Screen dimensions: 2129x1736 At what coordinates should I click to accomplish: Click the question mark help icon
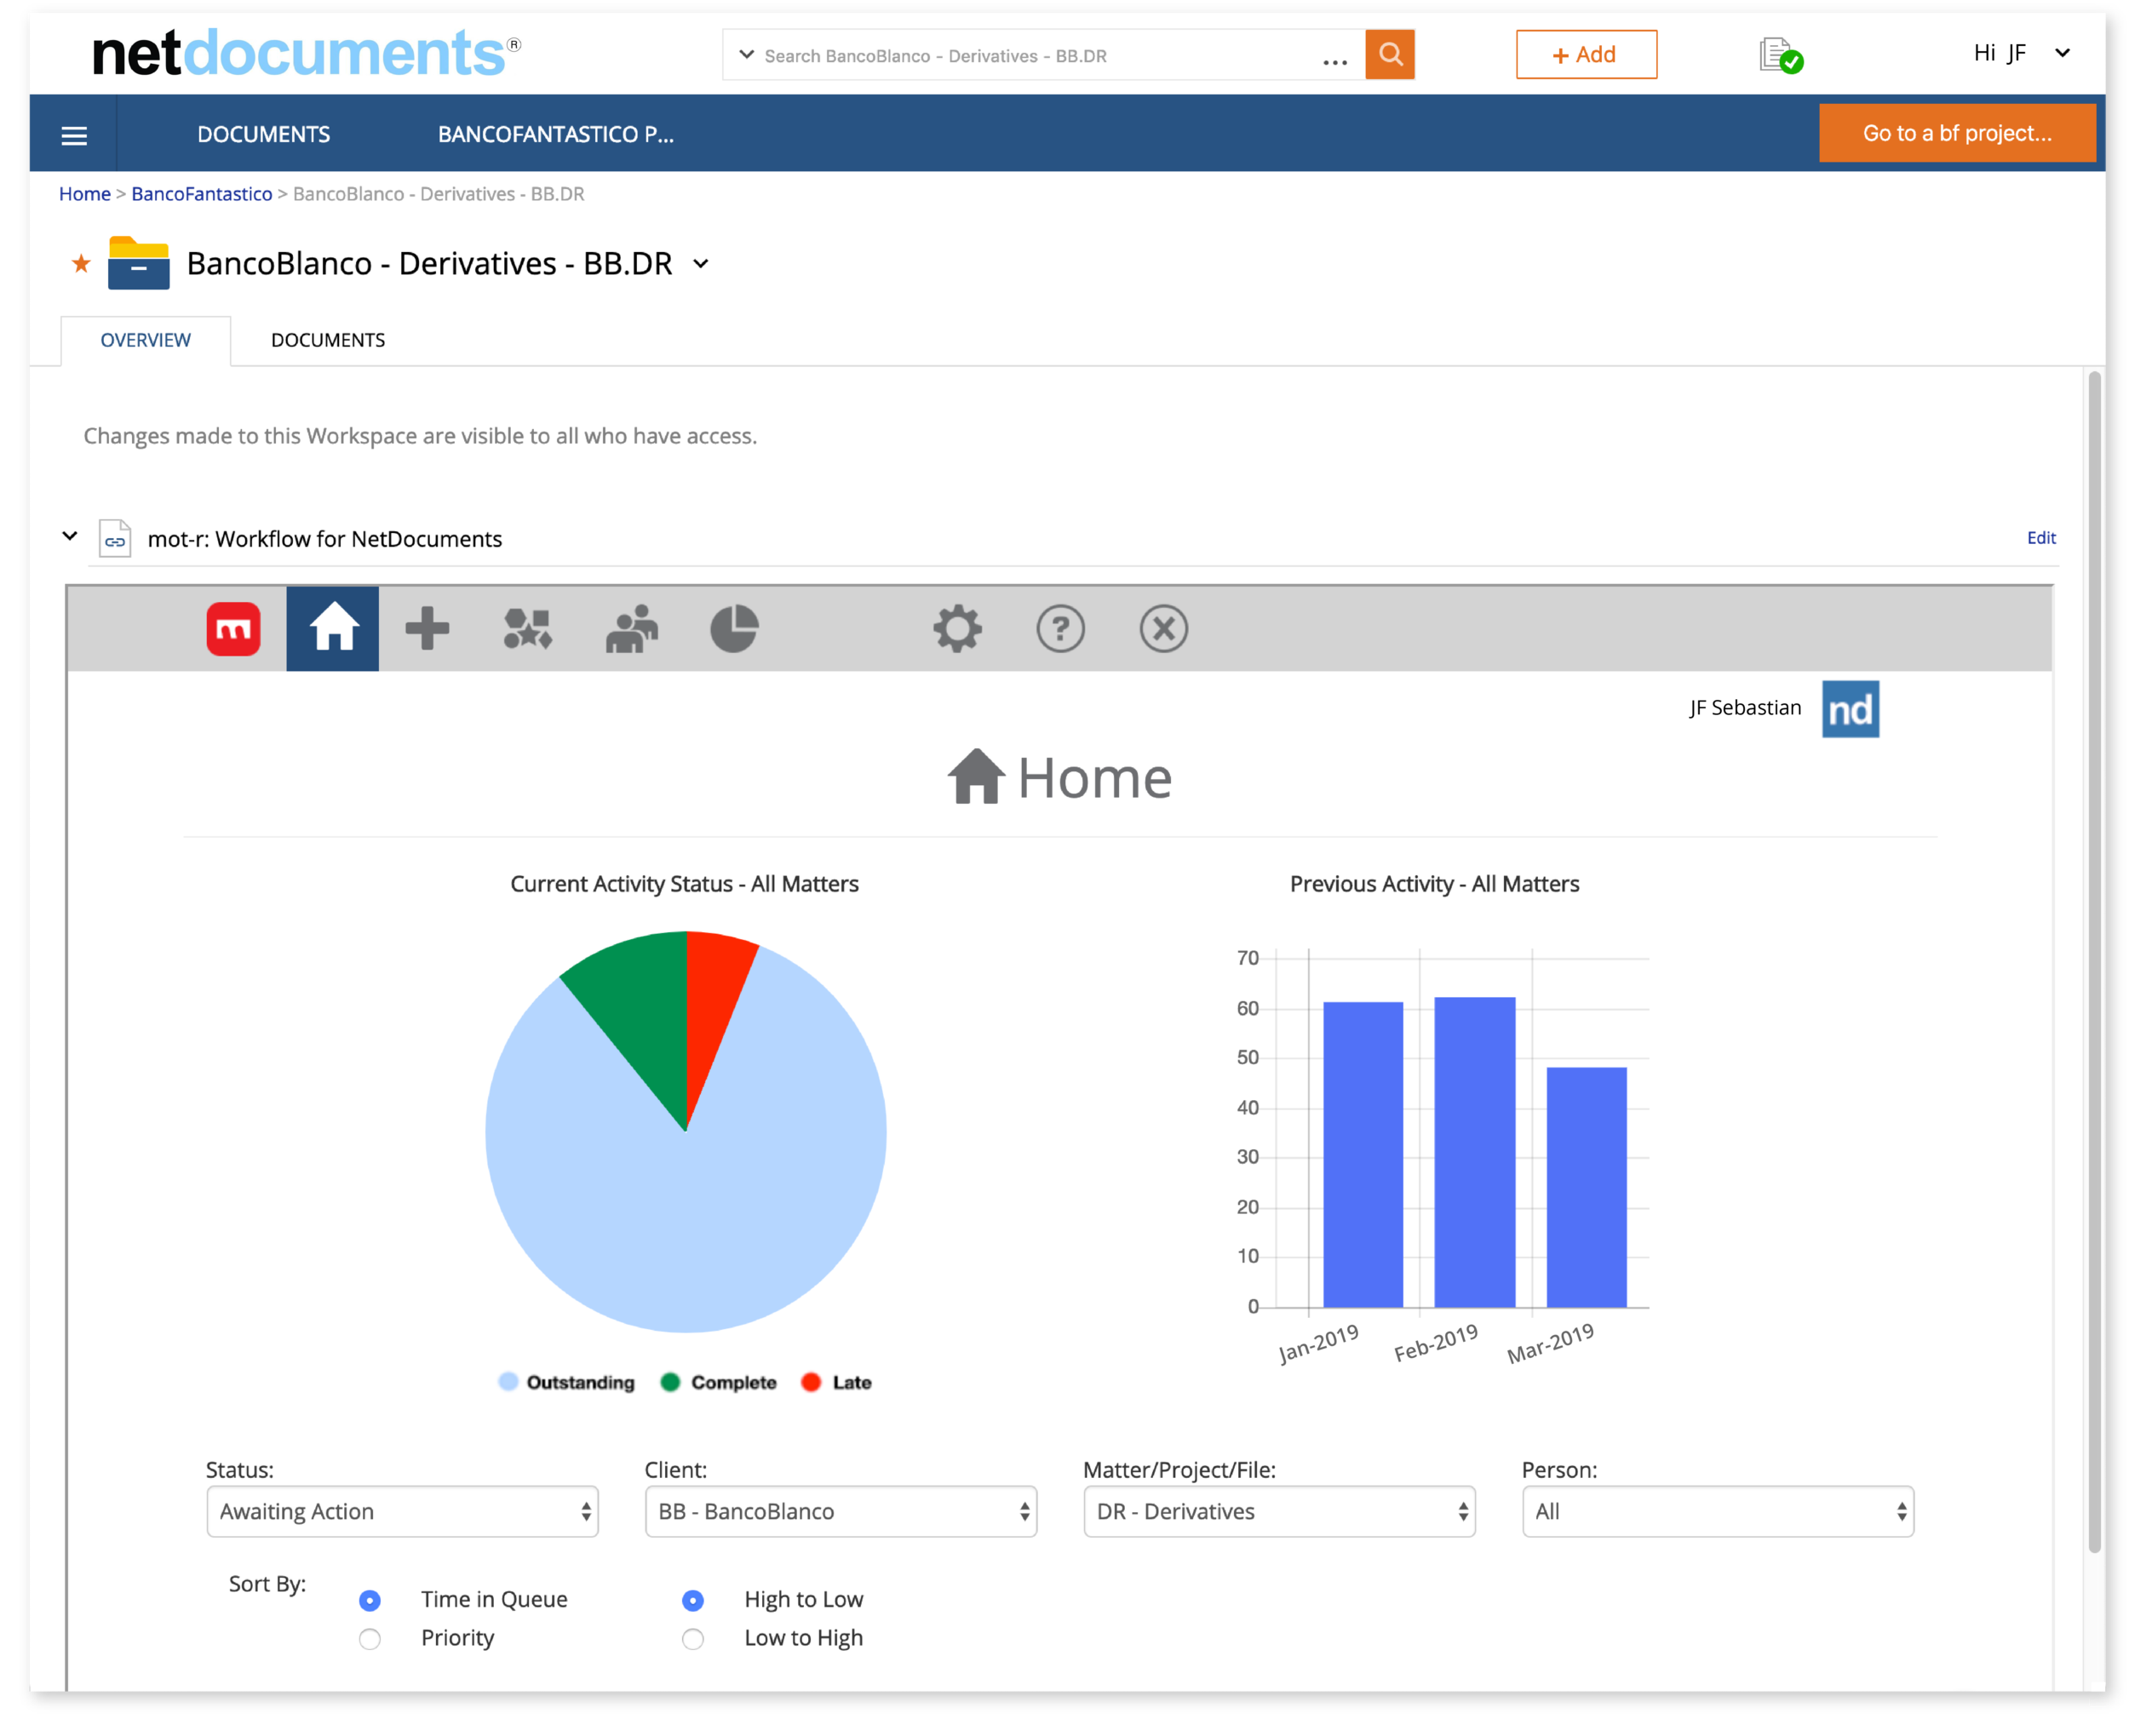(1060, 629)
